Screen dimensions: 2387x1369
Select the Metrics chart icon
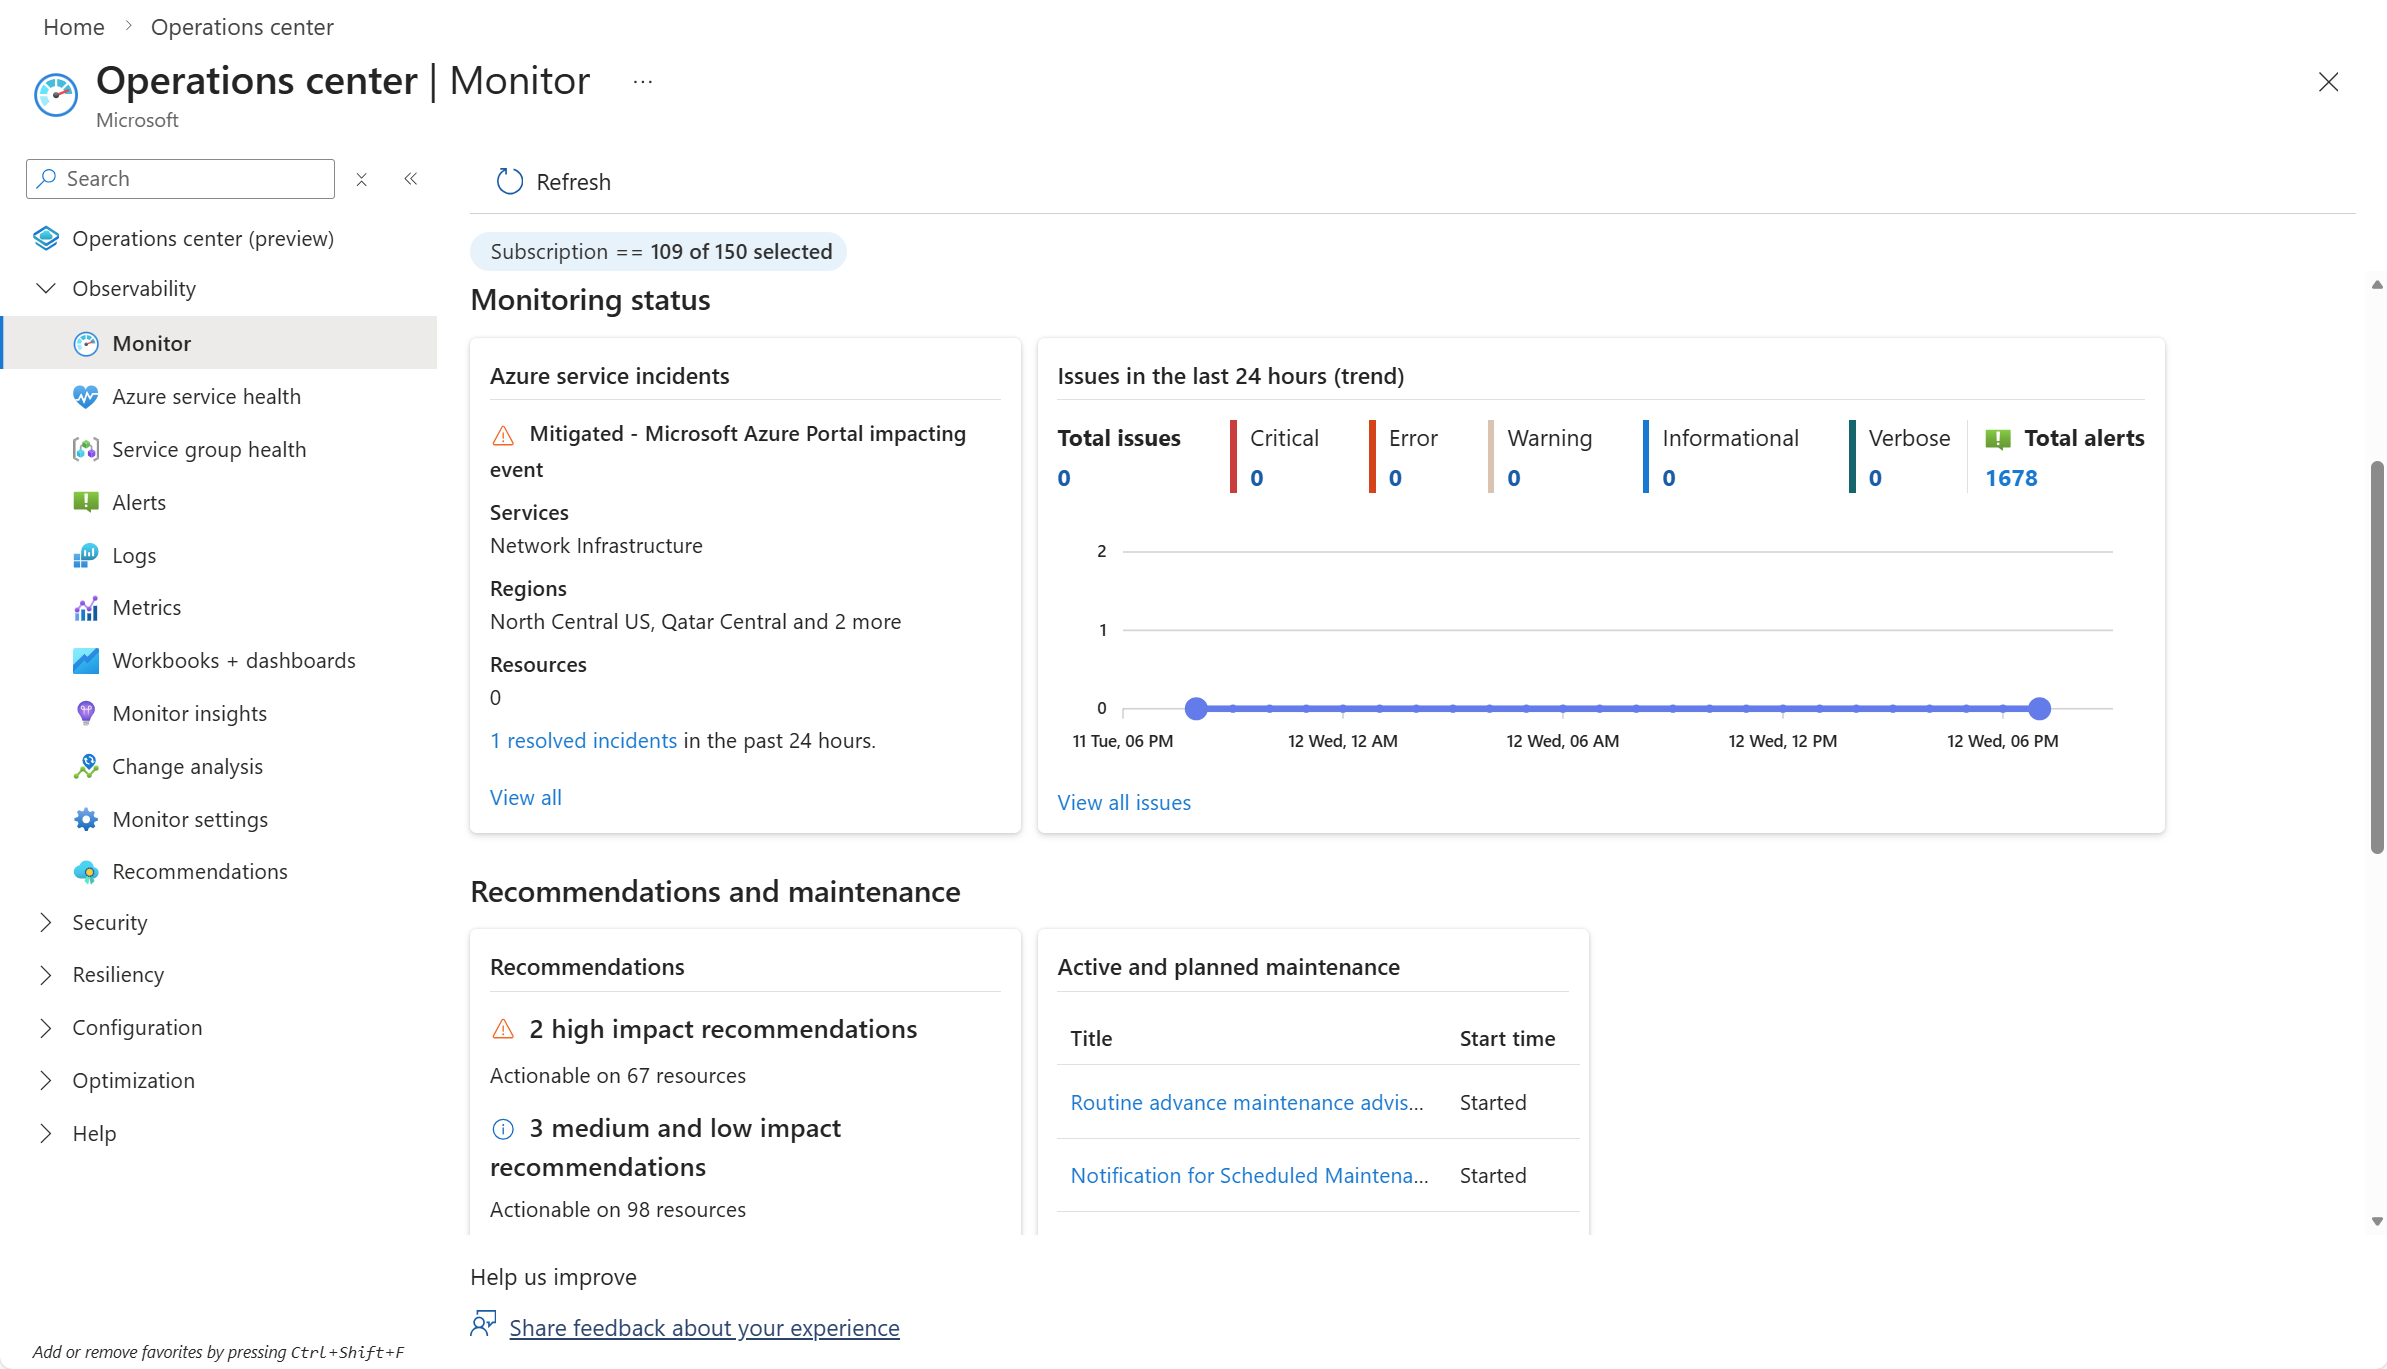tap(86, 608)
